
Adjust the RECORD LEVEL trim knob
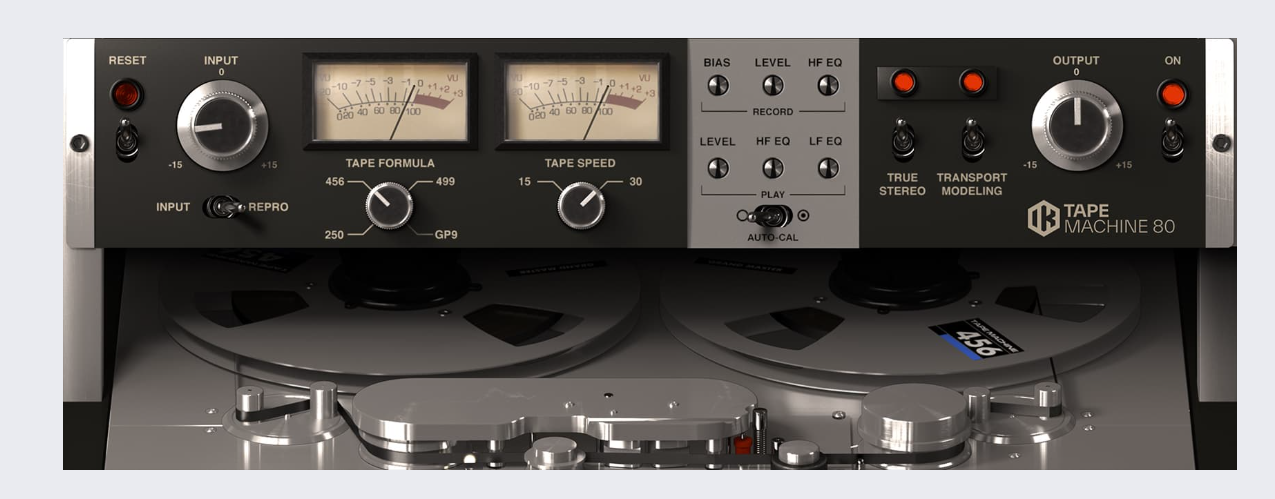pos(772,85)
